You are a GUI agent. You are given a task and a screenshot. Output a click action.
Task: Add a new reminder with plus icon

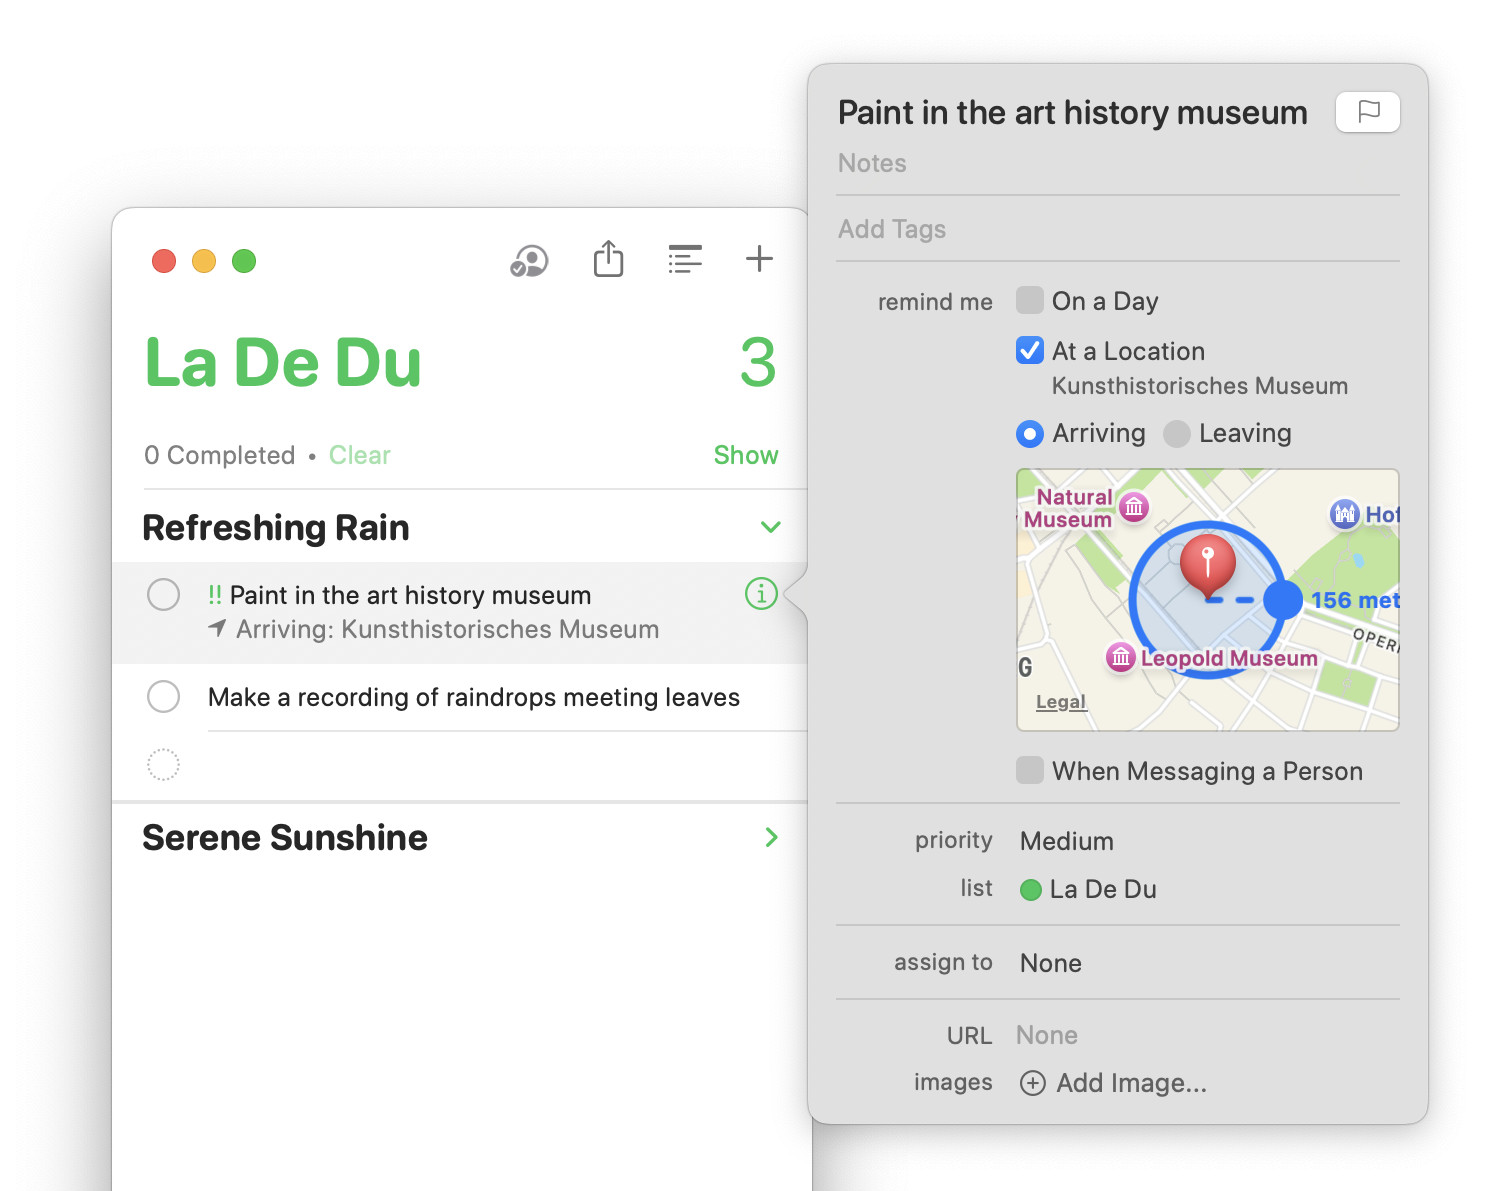click(760, 259)
